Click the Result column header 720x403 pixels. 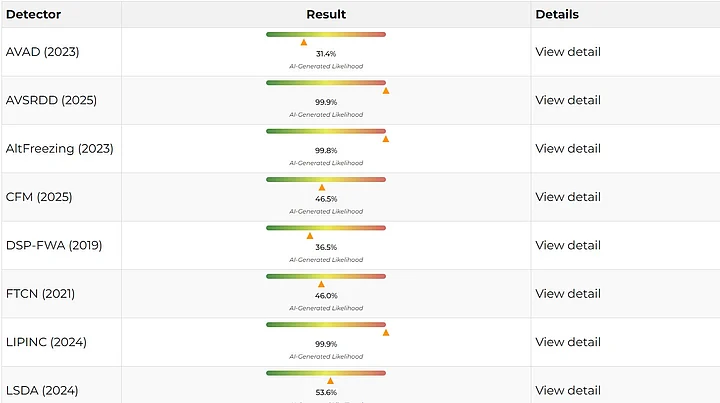tap(326, 14)
